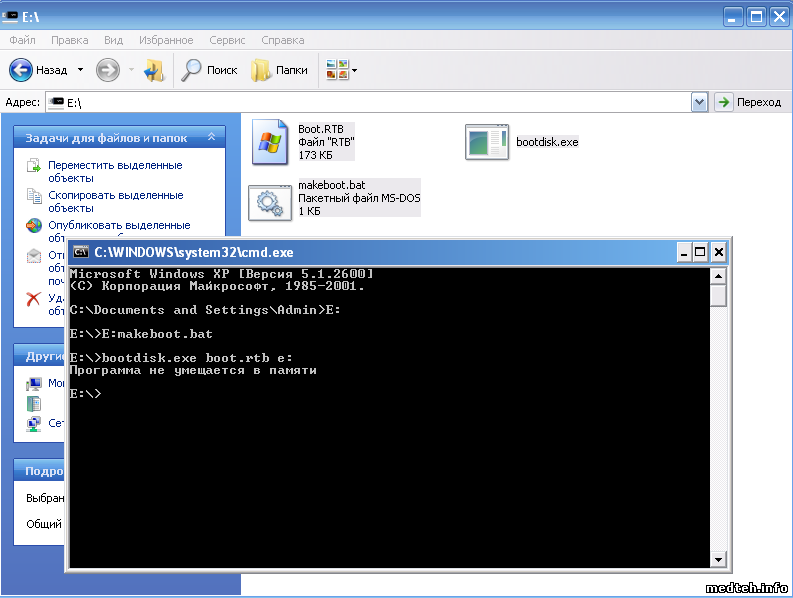The width and height of the screenshot is (793, 598).
Task: Toggle the Folders (Папки) pane
Action: click(x=279, y=70)
